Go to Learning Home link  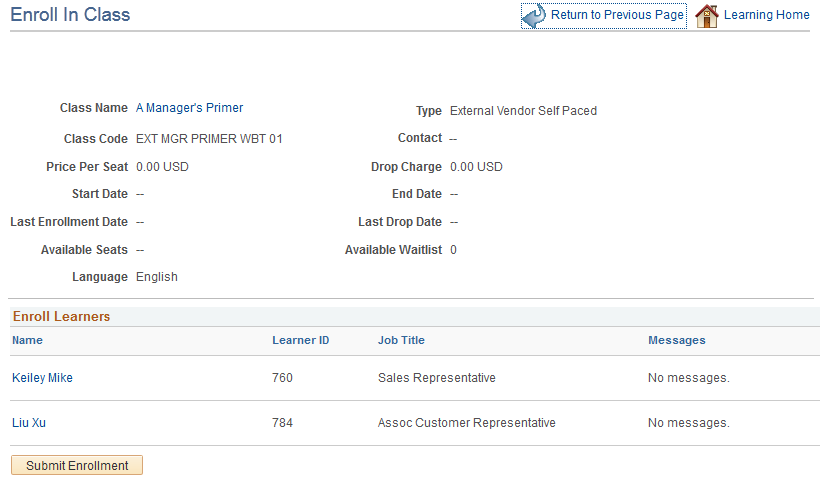(x=766, y=15)
